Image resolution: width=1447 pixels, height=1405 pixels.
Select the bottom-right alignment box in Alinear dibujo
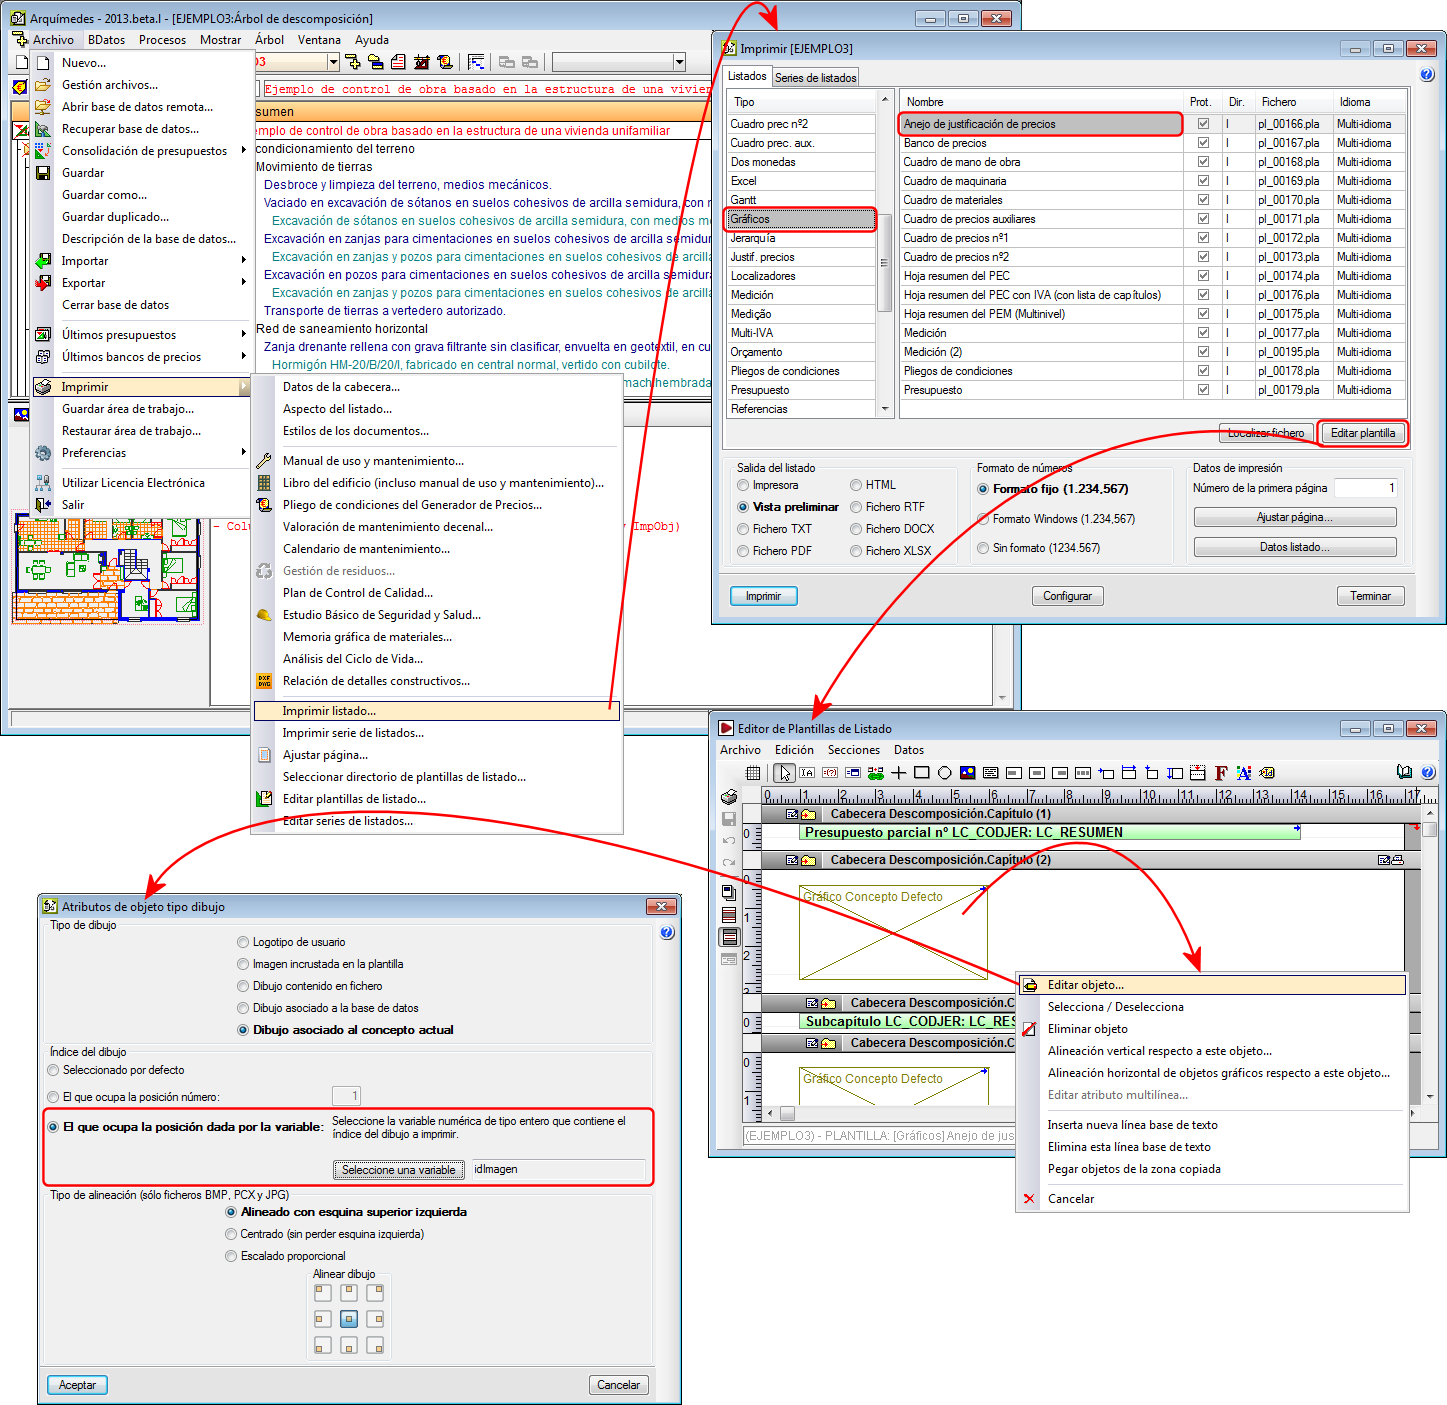(x=375, y=1346)
